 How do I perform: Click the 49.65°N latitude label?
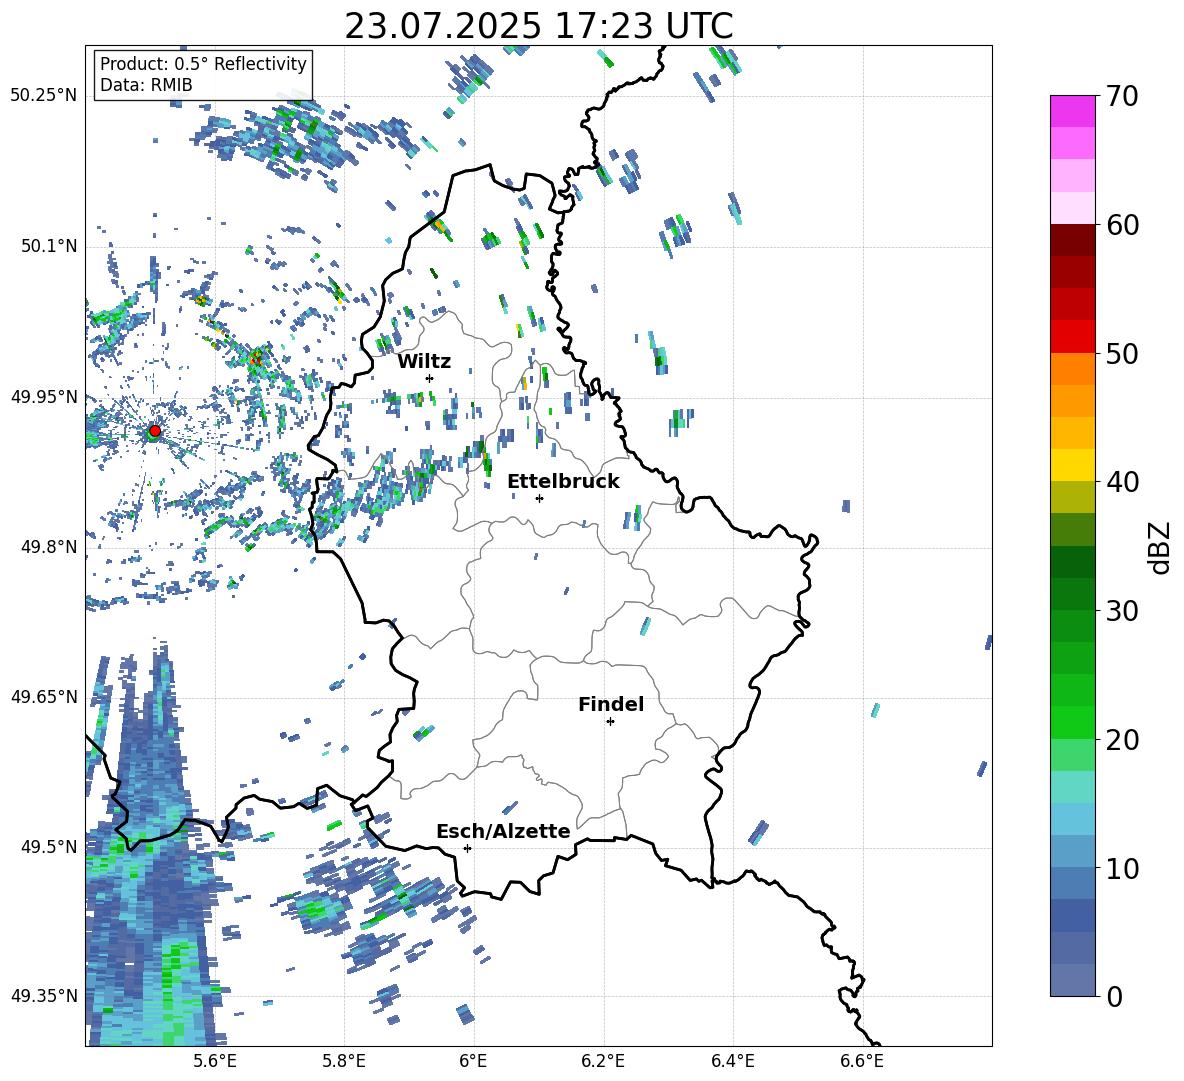tap(44, 696)
